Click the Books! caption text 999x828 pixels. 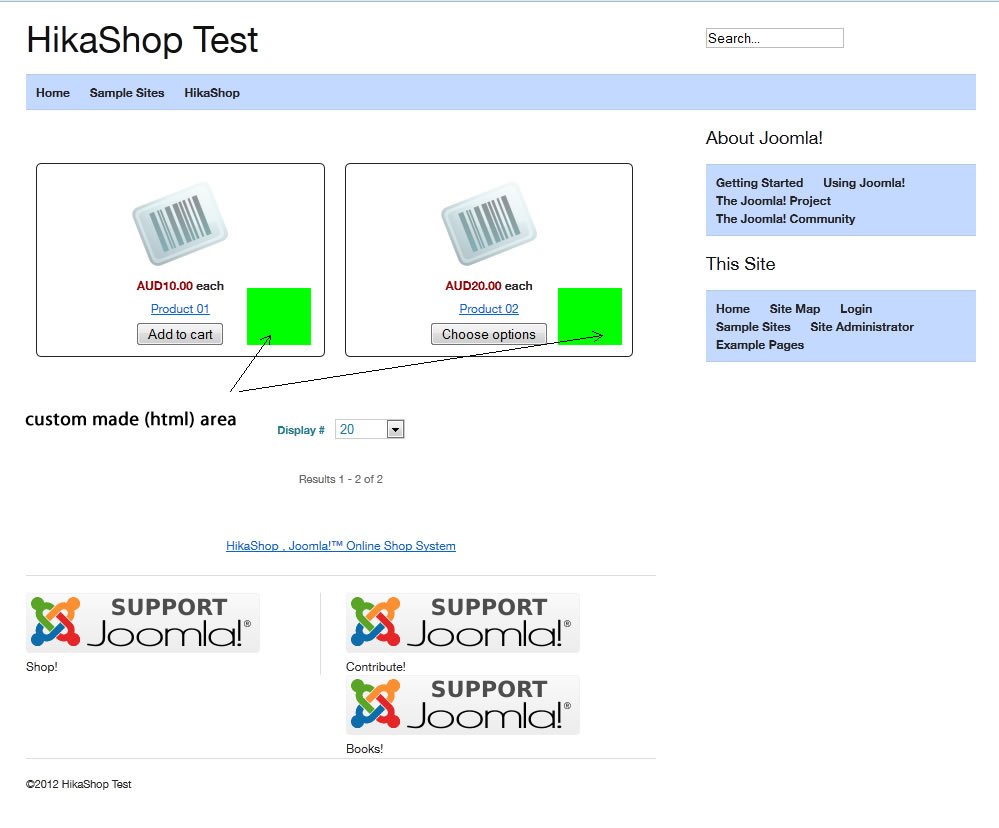click(x=364, y=749)
